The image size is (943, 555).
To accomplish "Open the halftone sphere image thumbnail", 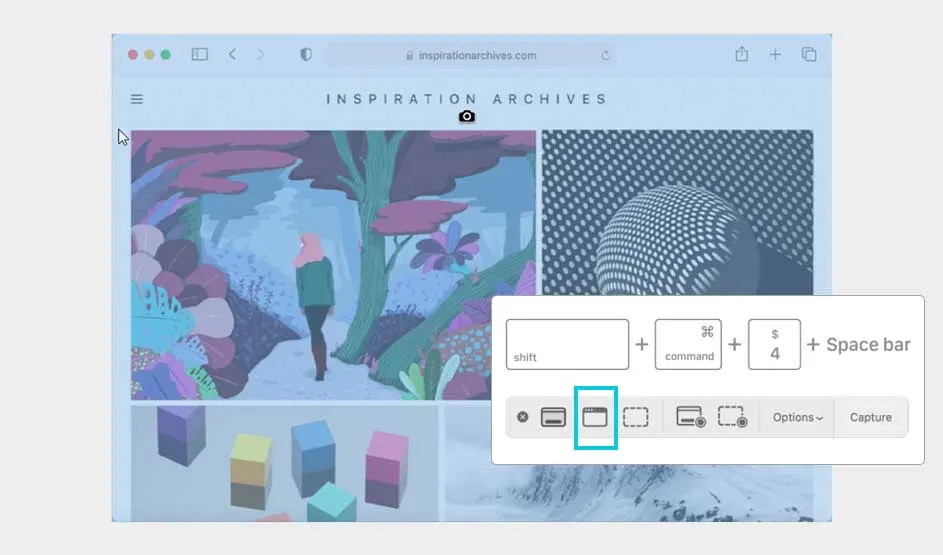I will coord(677,212).
